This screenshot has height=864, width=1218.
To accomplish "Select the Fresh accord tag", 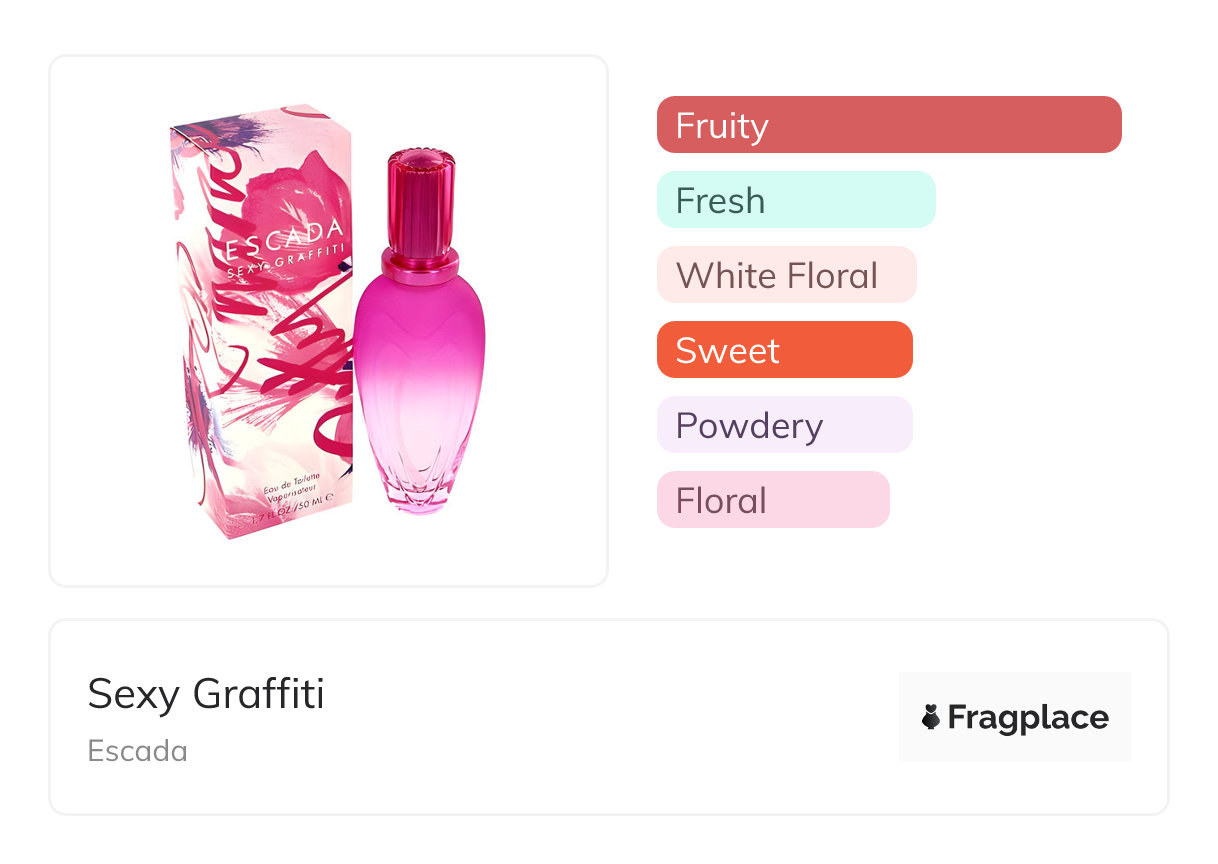I will click(796, 199).
